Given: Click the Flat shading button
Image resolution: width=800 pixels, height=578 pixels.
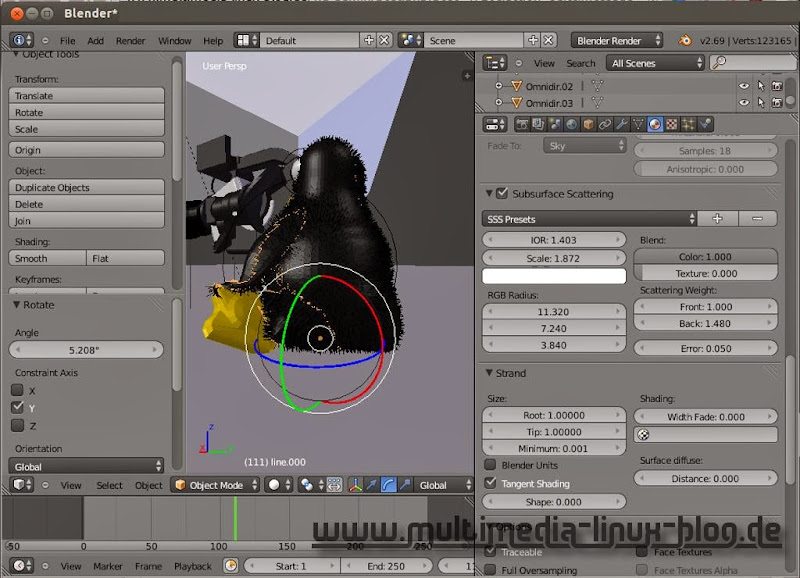Looking at the screenshot, I should [x=126, y=258].
